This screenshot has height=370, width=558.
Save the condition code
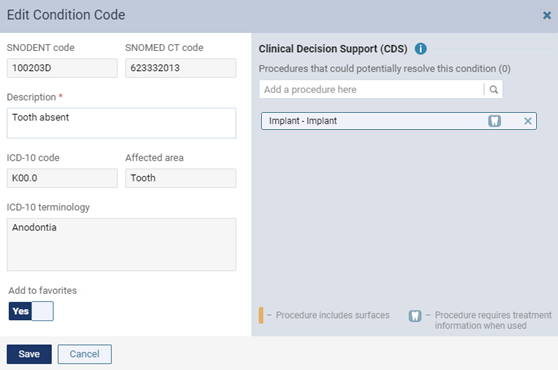29,354
